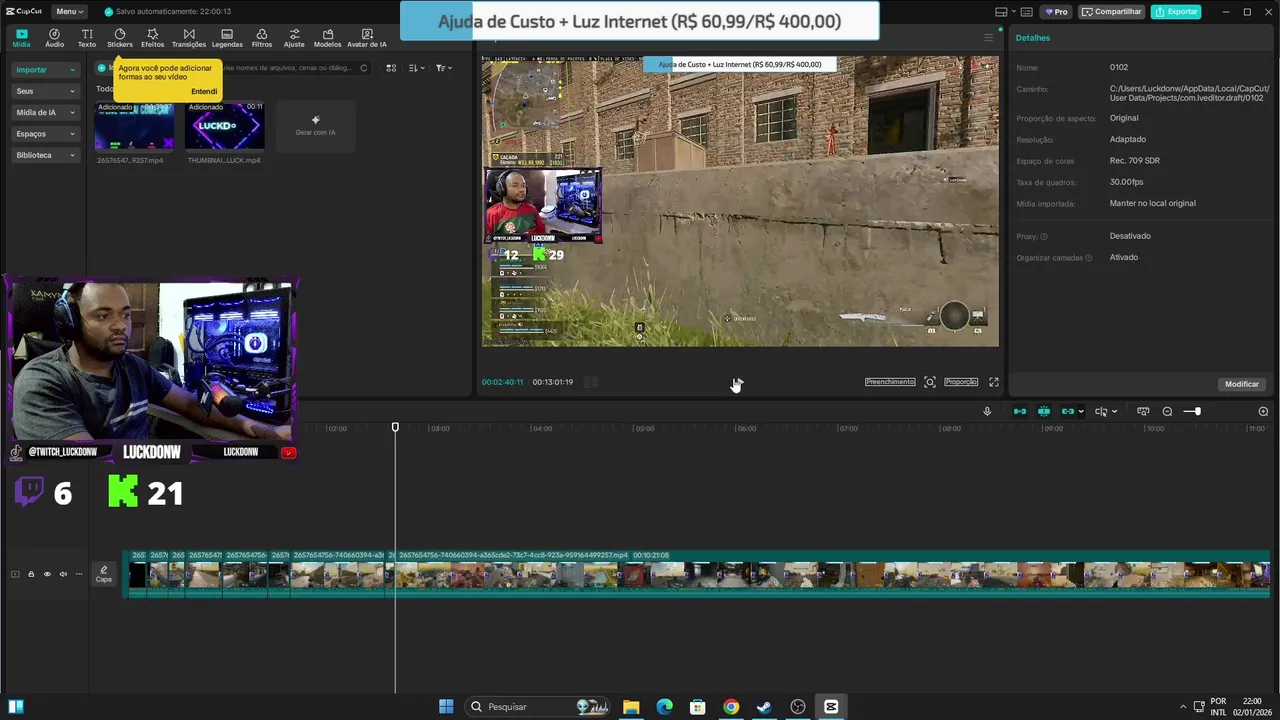Open the layout options icon in title bar

click(1001, 12)
